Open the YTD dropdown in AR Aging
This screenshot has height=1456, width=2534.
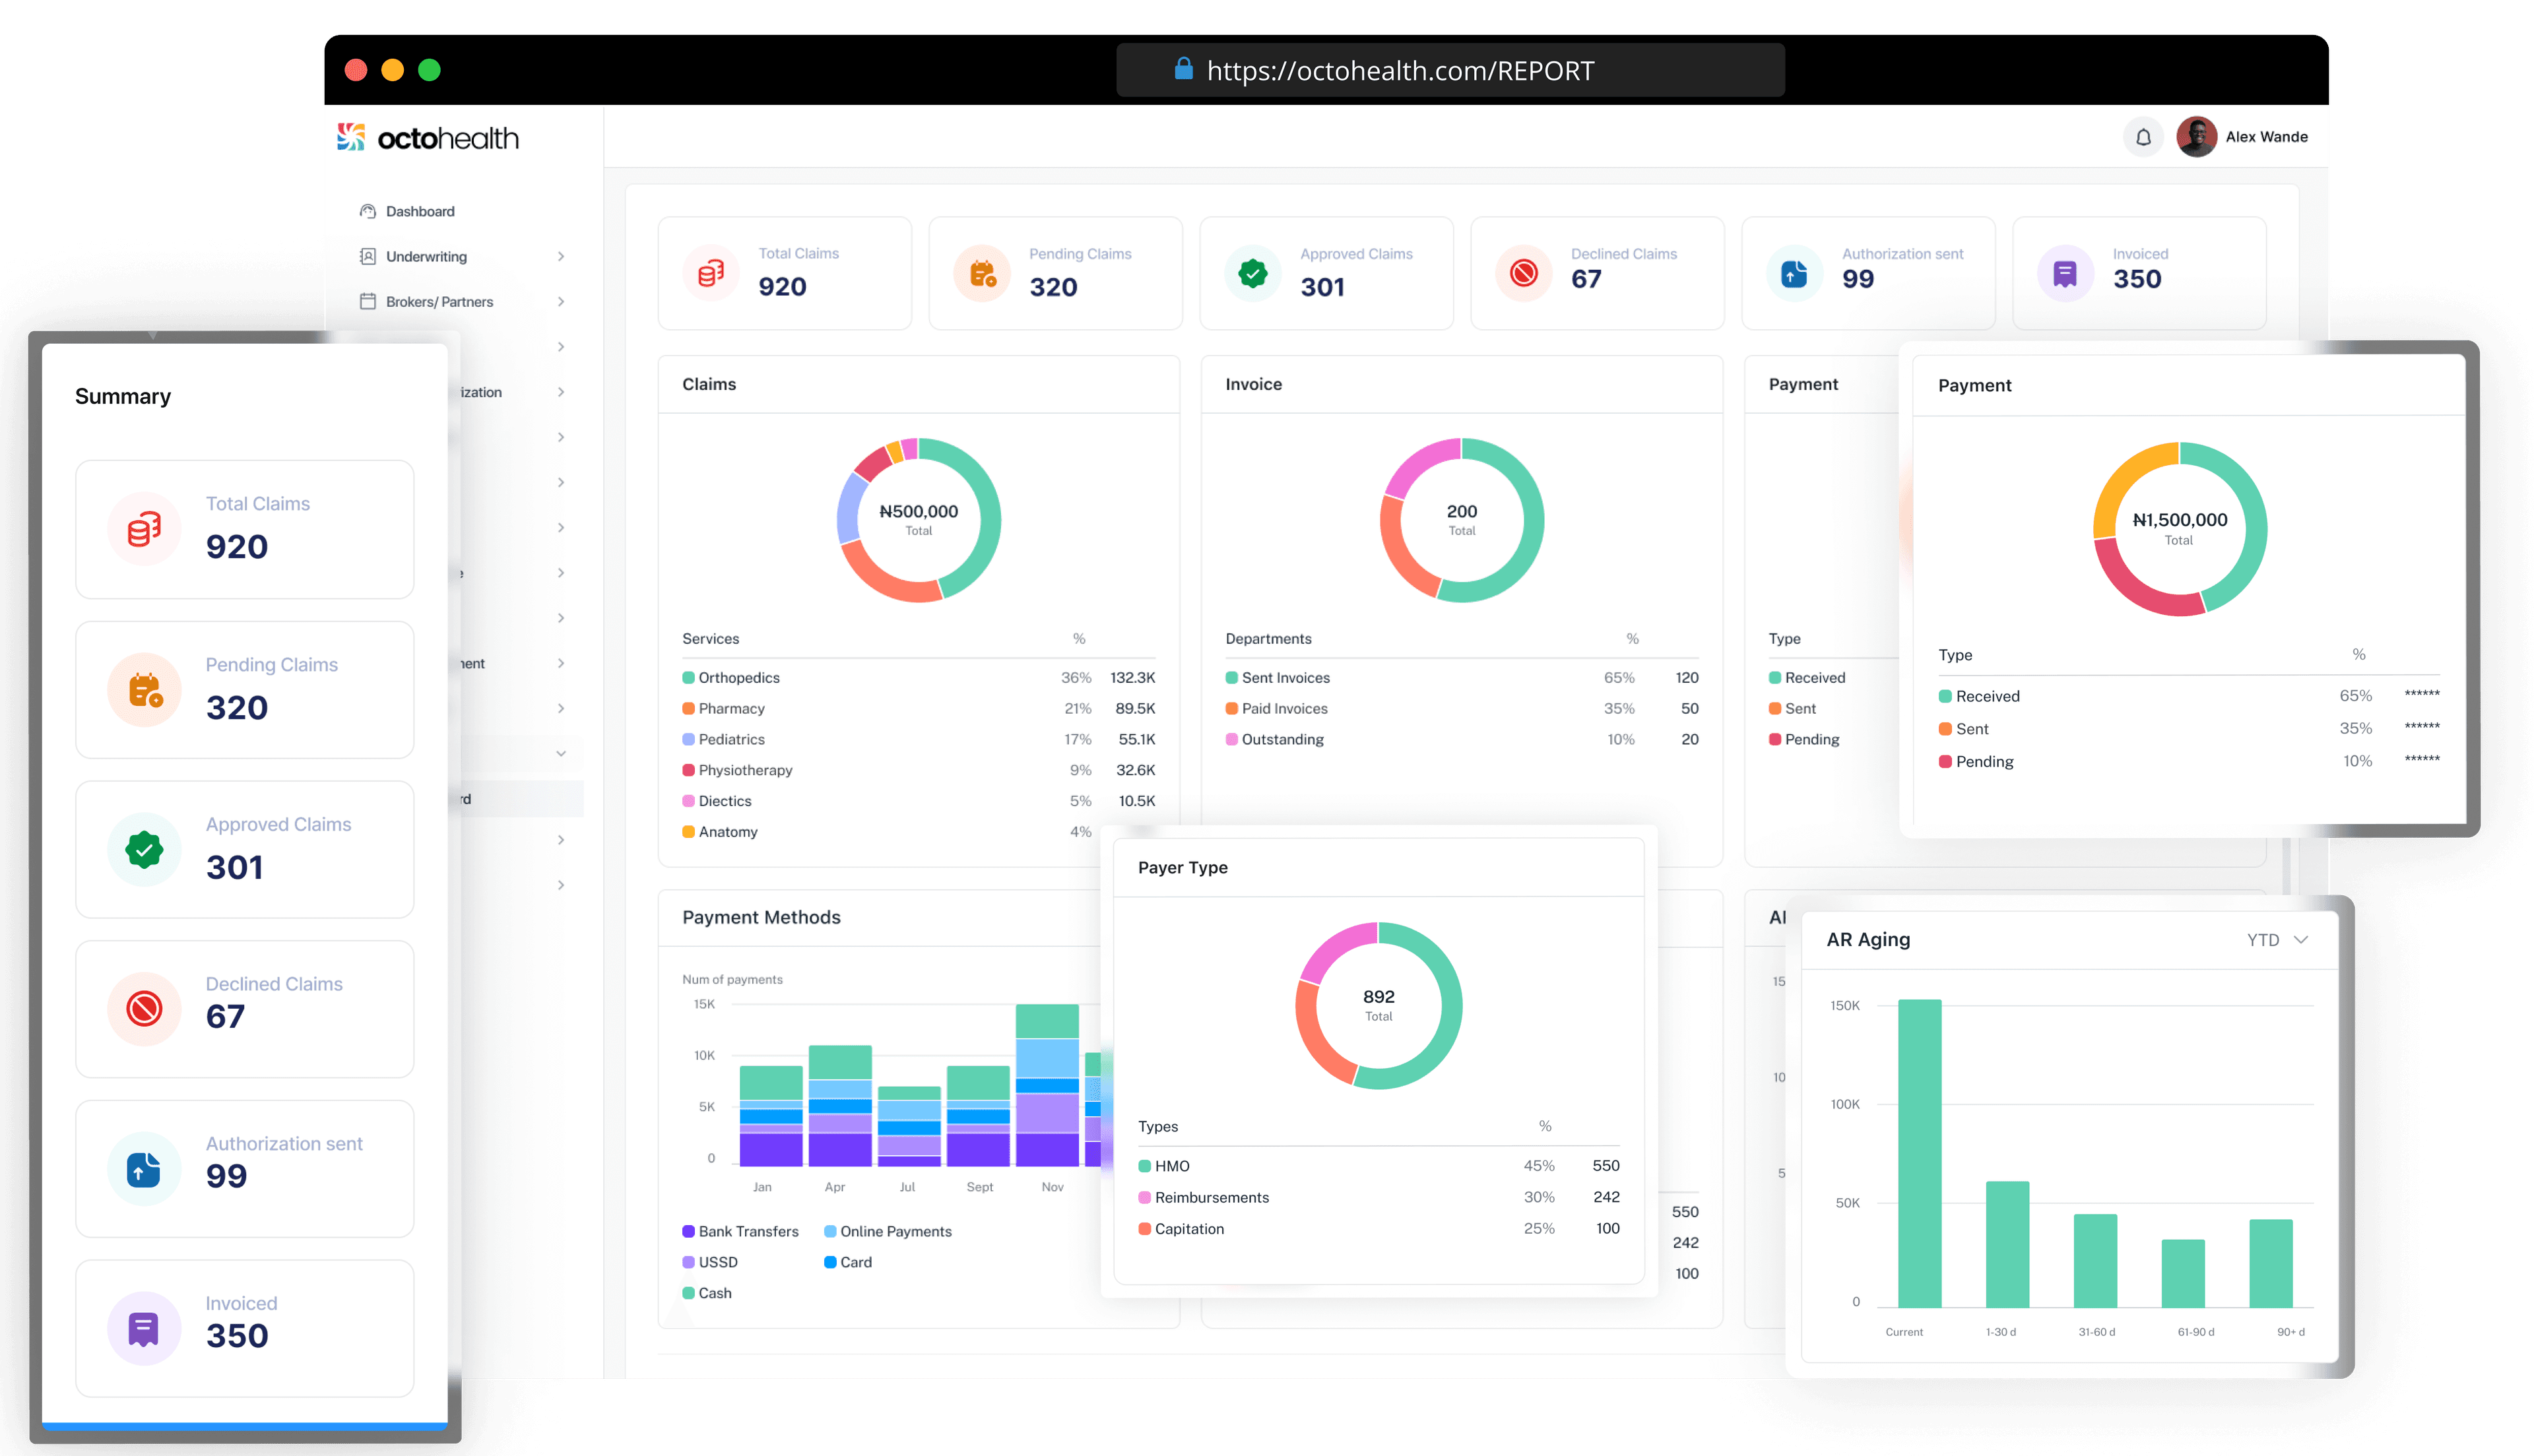2277,940
